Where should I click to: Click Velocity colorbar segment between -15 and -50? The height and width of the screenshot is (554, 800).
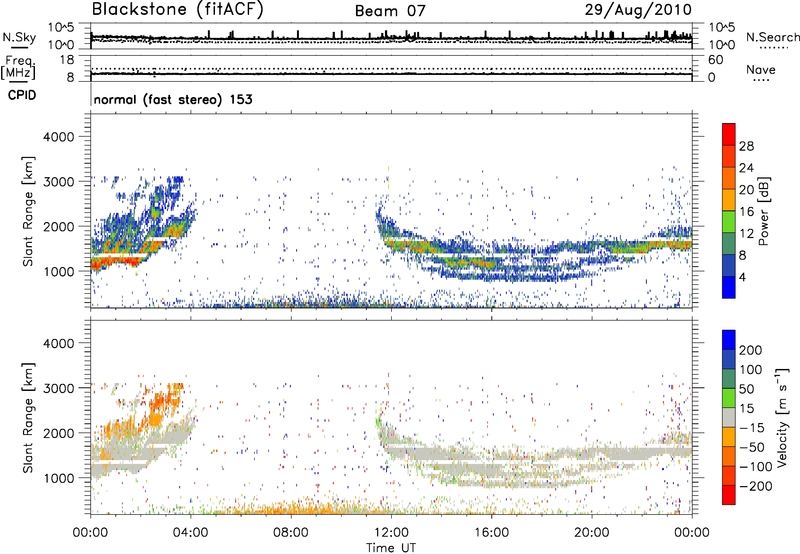pos(729,437)
